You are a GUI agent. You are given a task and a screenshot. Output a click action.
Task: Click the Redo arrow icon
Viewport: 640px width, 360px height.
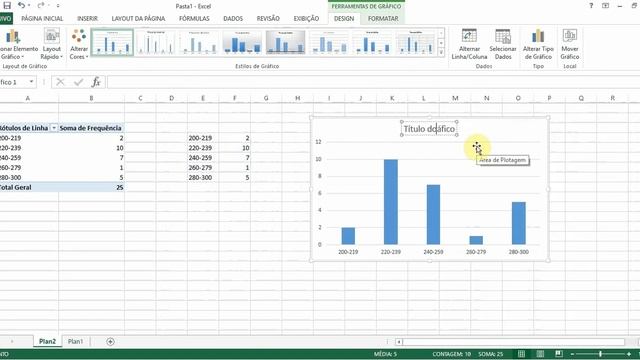pos(40,6)
